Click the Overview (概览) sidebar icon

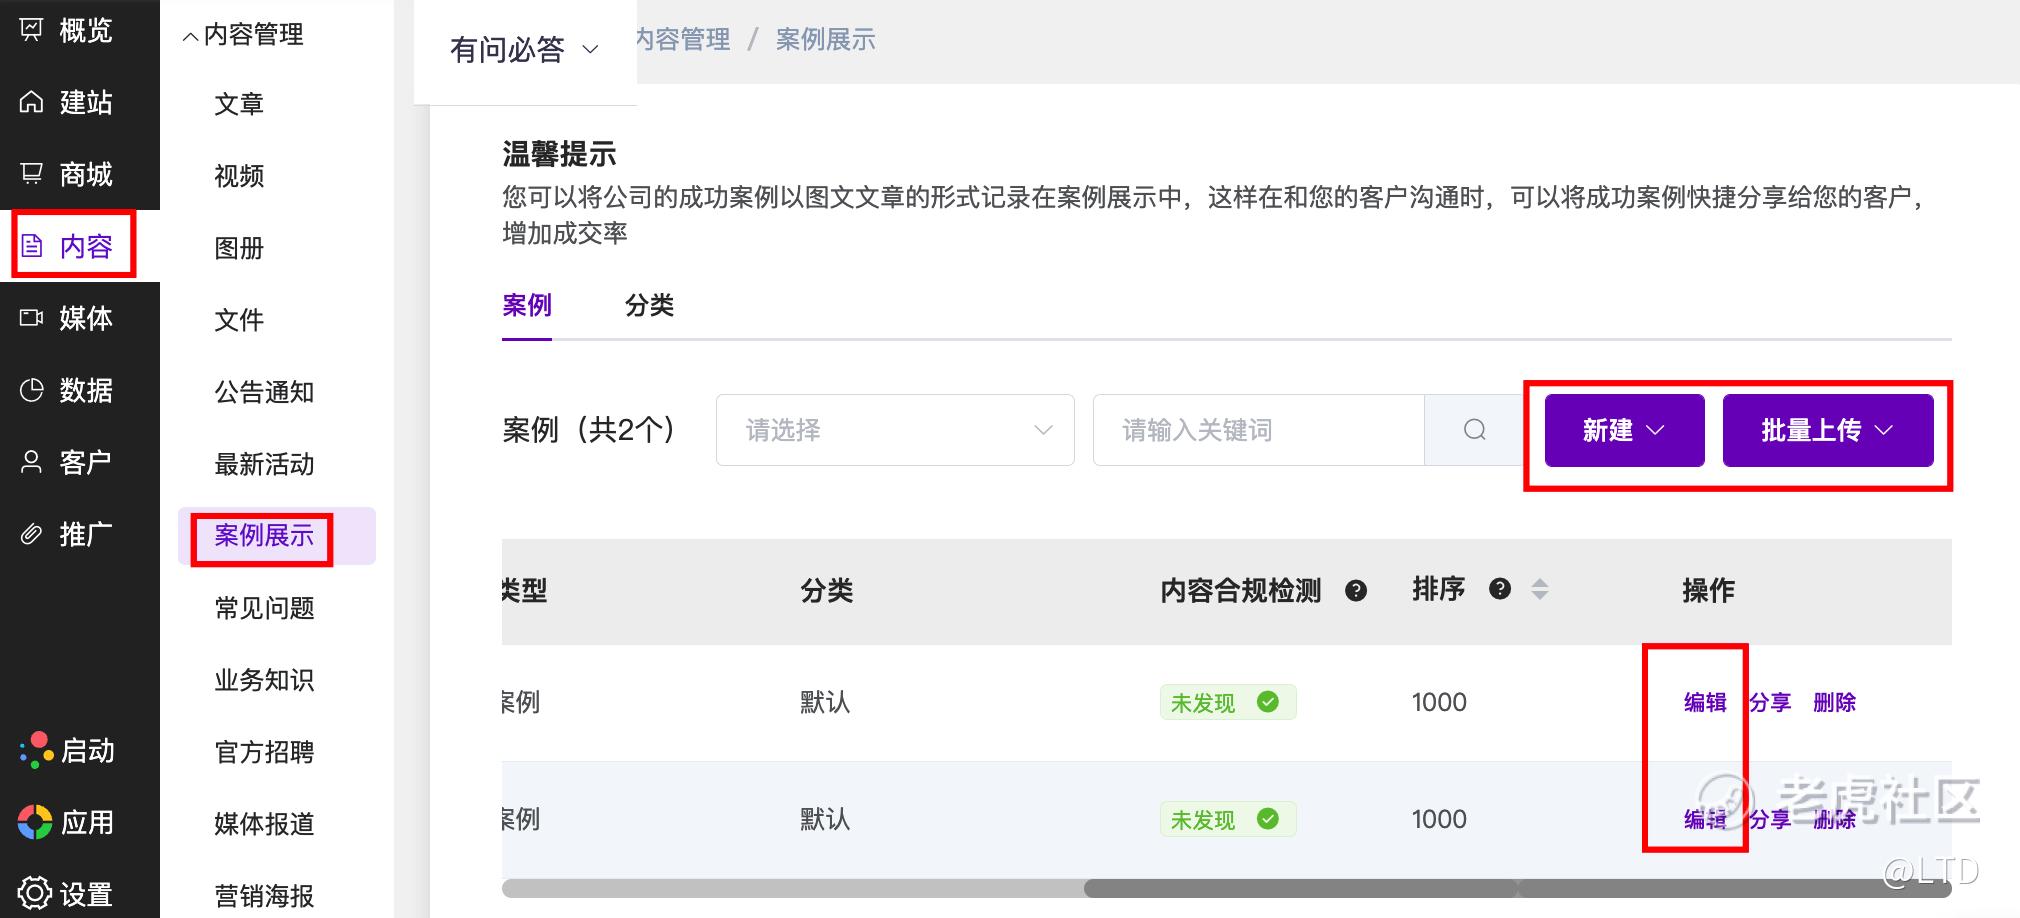tap(32, 30)
